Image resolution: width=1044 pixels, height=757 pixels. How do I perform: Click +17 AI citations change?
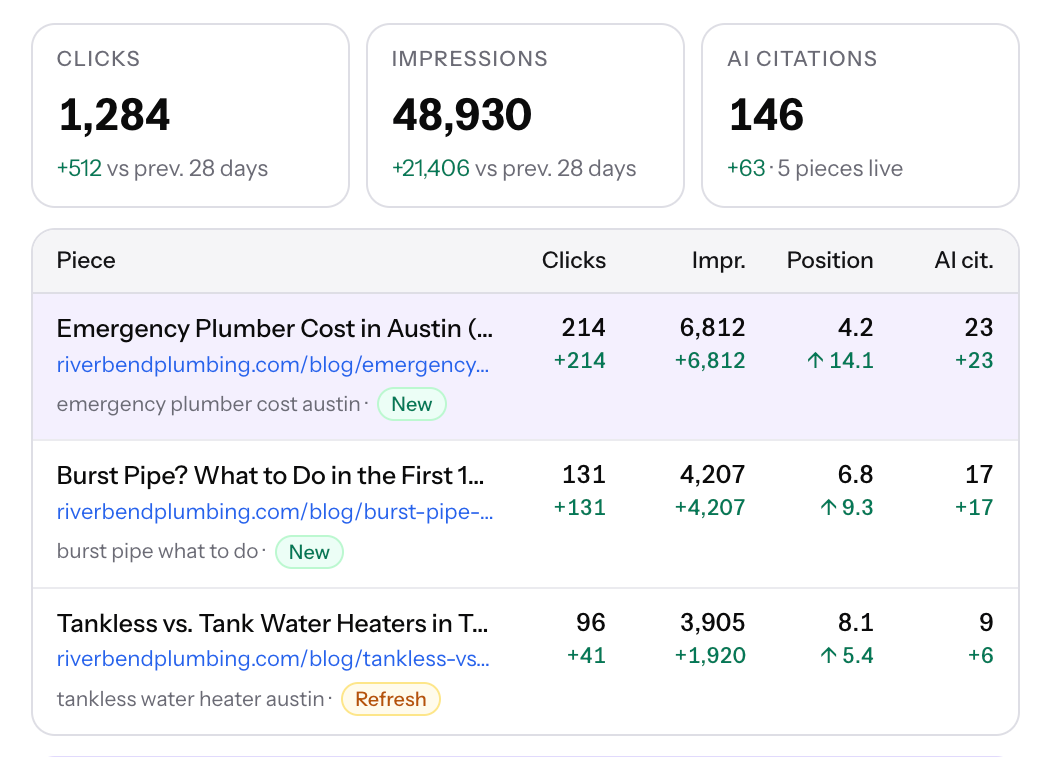point(974,507)
